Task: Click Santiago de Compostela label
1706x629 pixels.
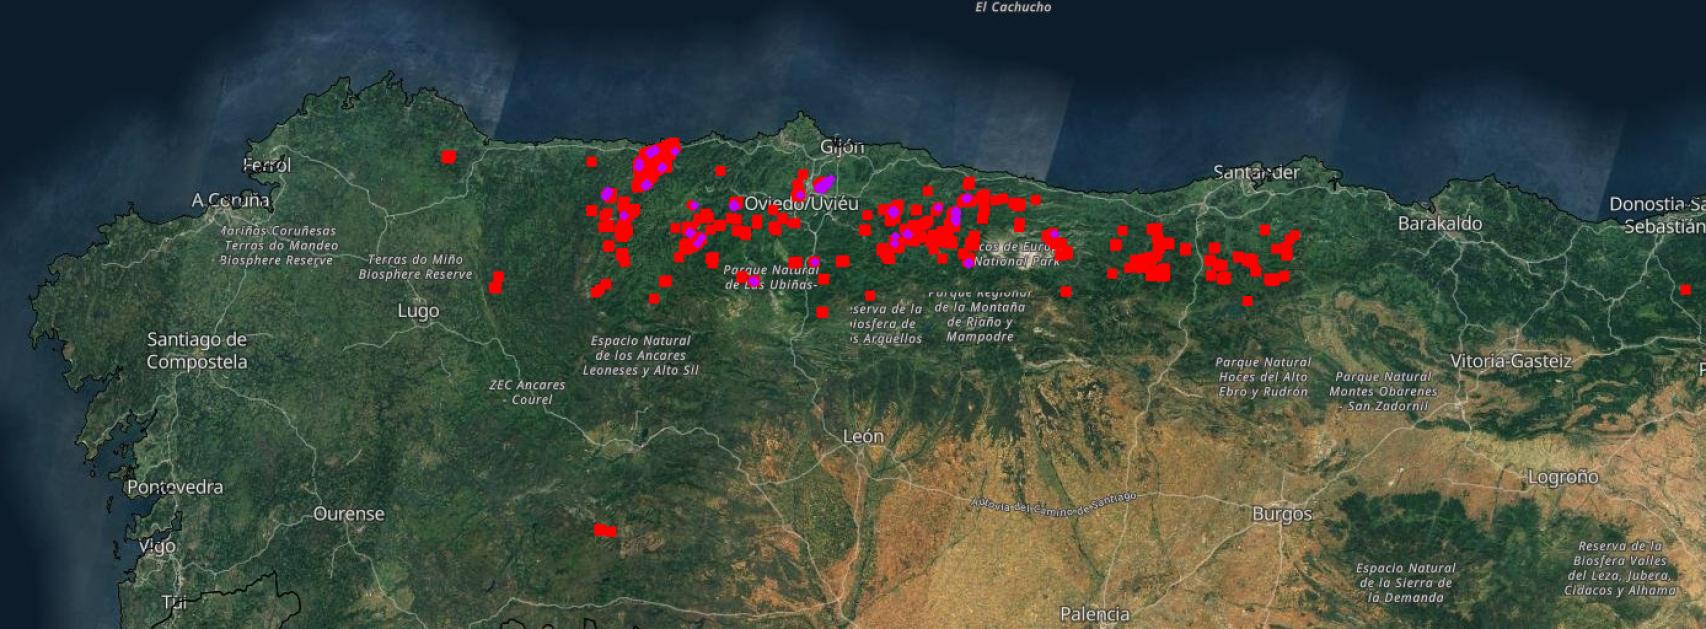Action: (x=197, y=351)
